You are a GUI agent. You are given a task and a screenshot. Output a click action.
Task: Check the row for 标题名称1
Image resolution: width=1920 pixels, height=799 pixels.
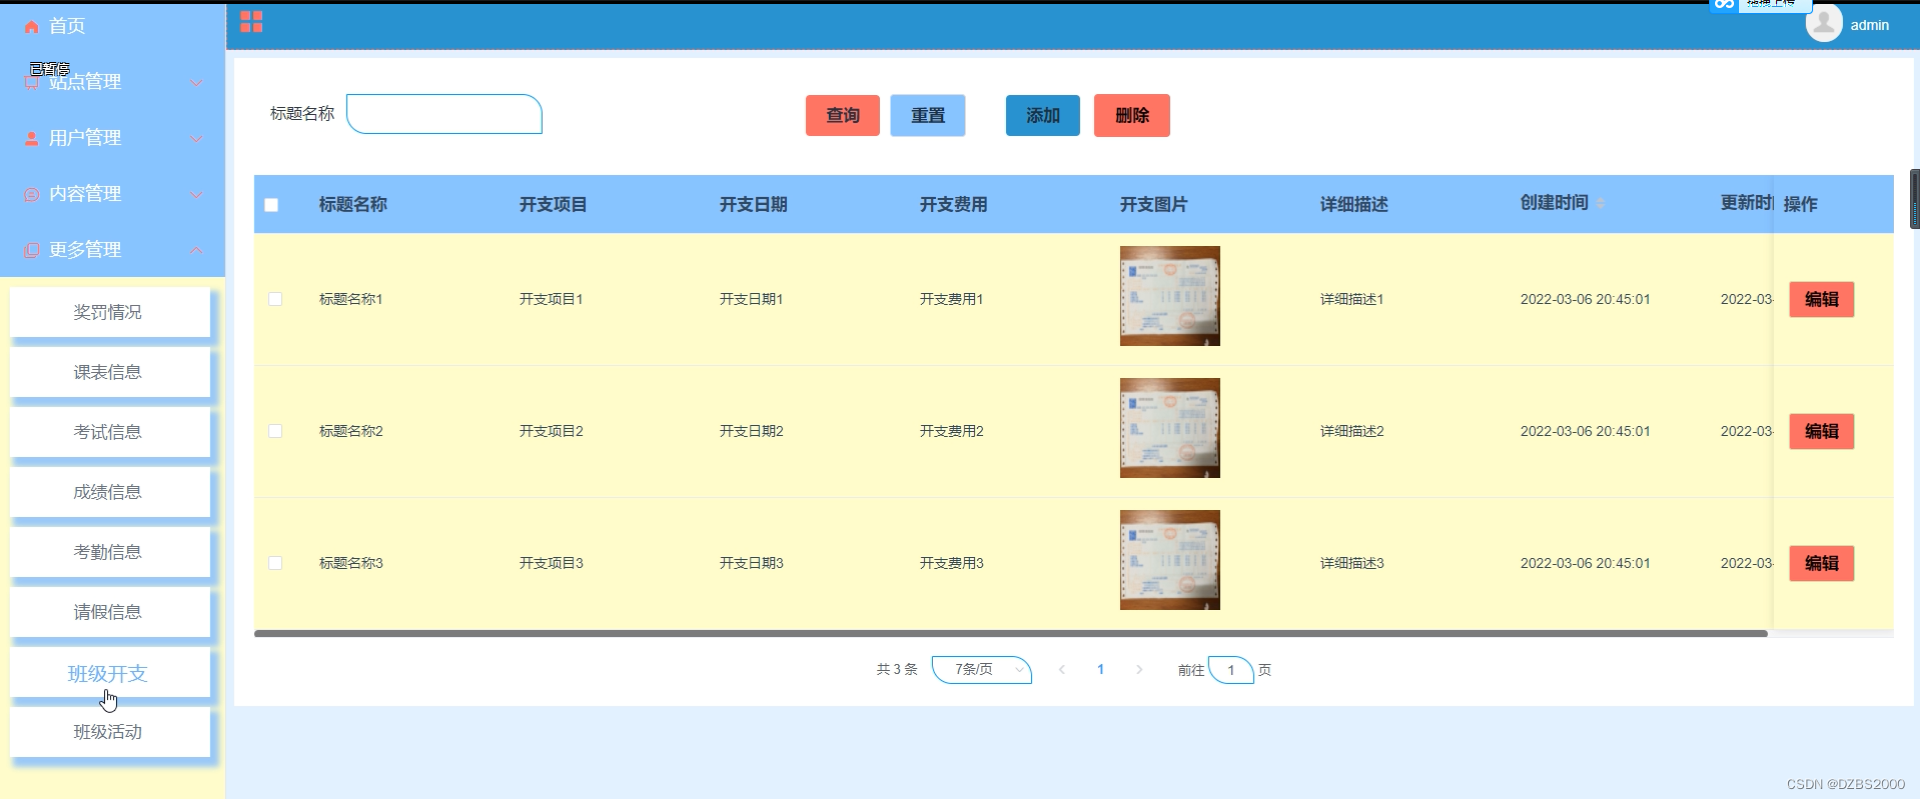click(275, 299)
